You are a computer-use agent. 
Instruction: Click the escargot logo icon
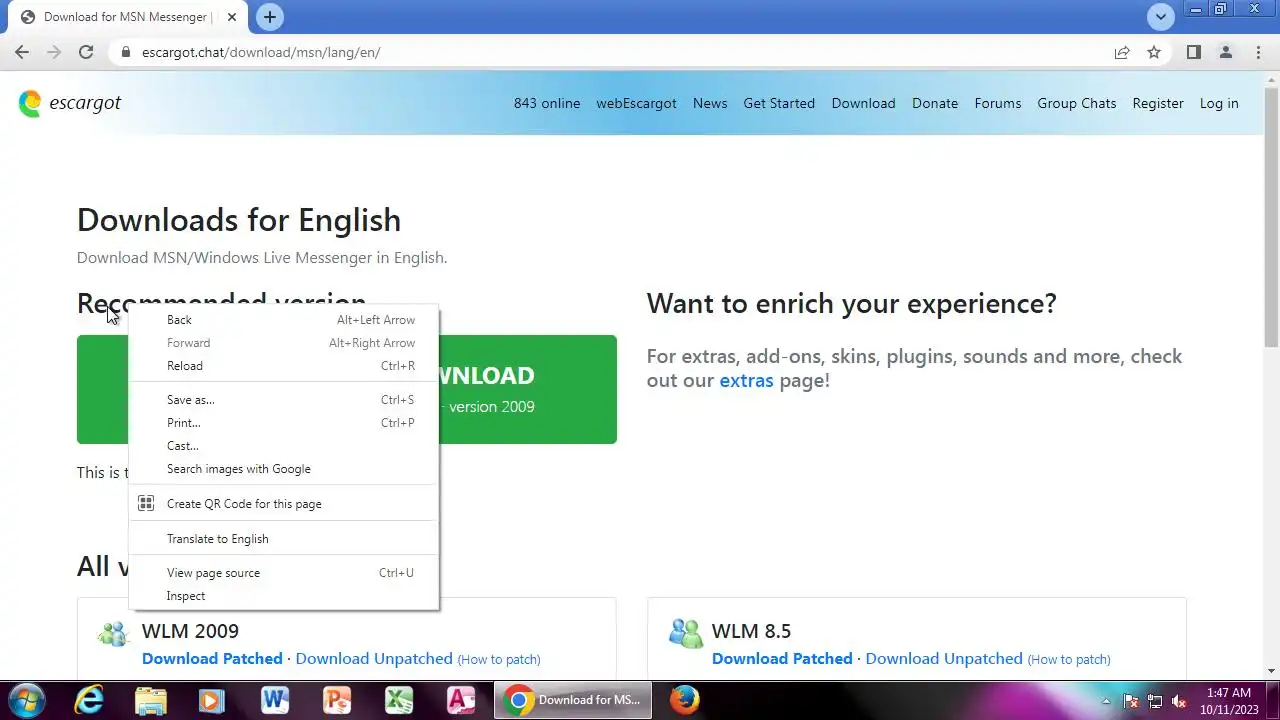(x=30, y=103)
